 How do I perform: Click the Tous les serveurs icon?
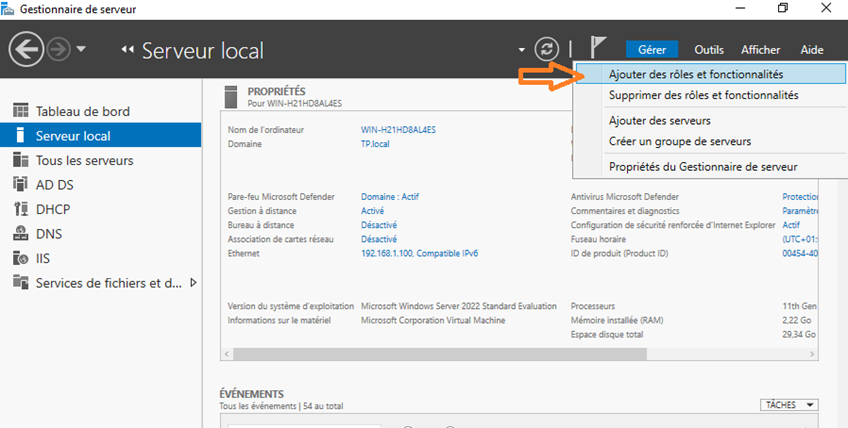pyautogui.click(x=21, y=160)
